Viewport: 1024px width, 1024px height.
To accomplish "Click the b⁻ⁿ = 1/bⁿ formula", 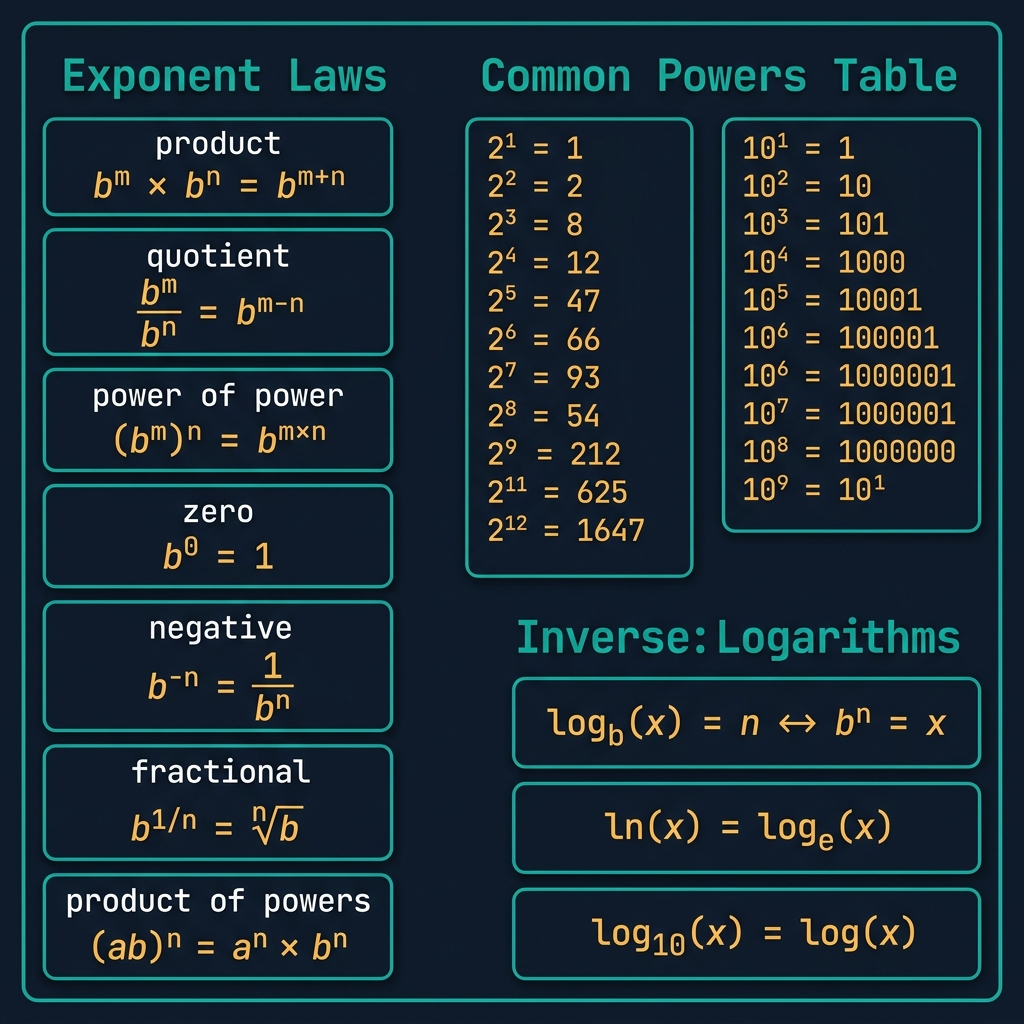I will [221, 687].
